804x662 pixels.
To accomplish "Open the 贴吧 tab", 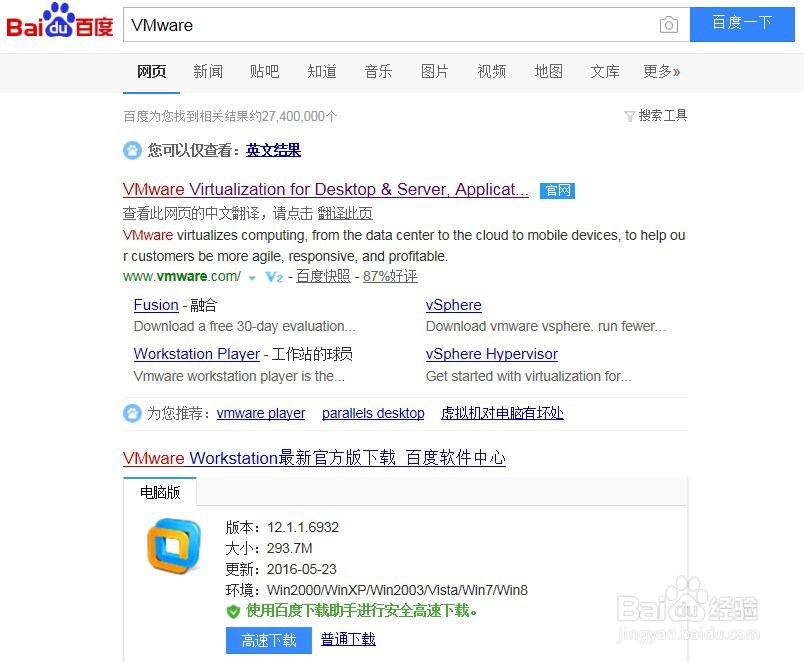I will point(265,71).
